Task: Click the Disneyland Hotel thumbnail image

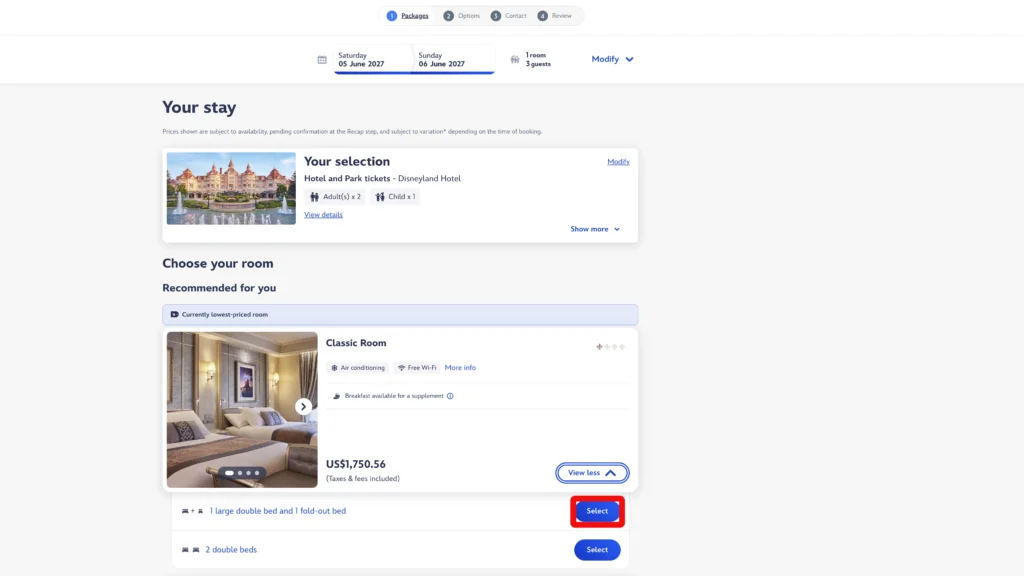Action: coord(231,189)
